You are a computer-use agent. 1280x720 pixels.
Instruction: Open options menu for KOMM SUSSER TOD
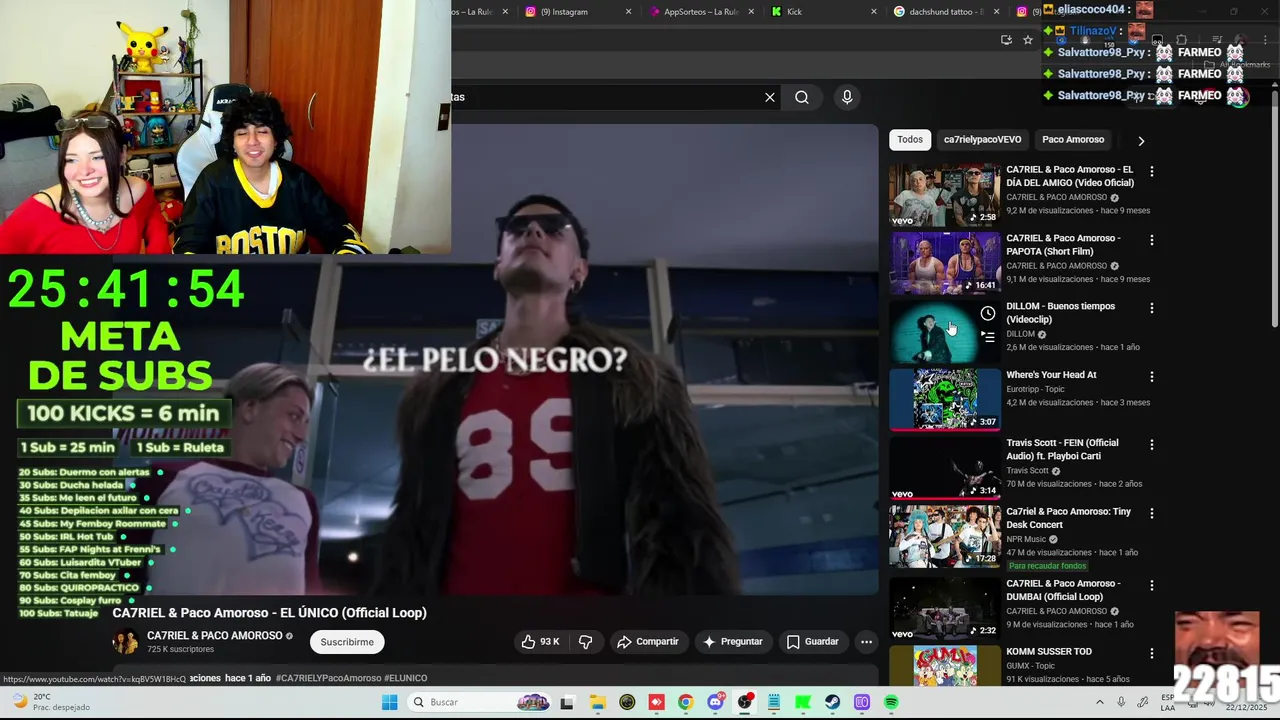pyautogui.click(x=1151, y=653)
